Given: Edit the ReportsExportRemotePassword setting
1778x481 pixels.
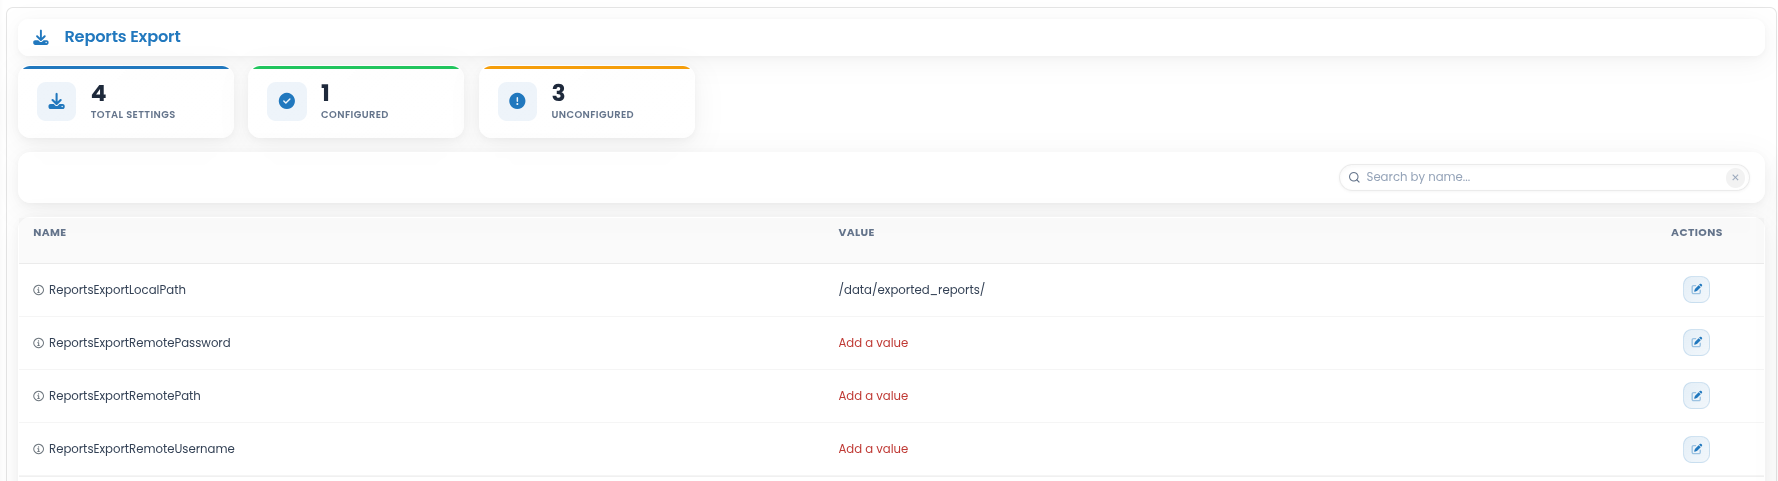Looking at the screenshot, I should coord(1696,343).
